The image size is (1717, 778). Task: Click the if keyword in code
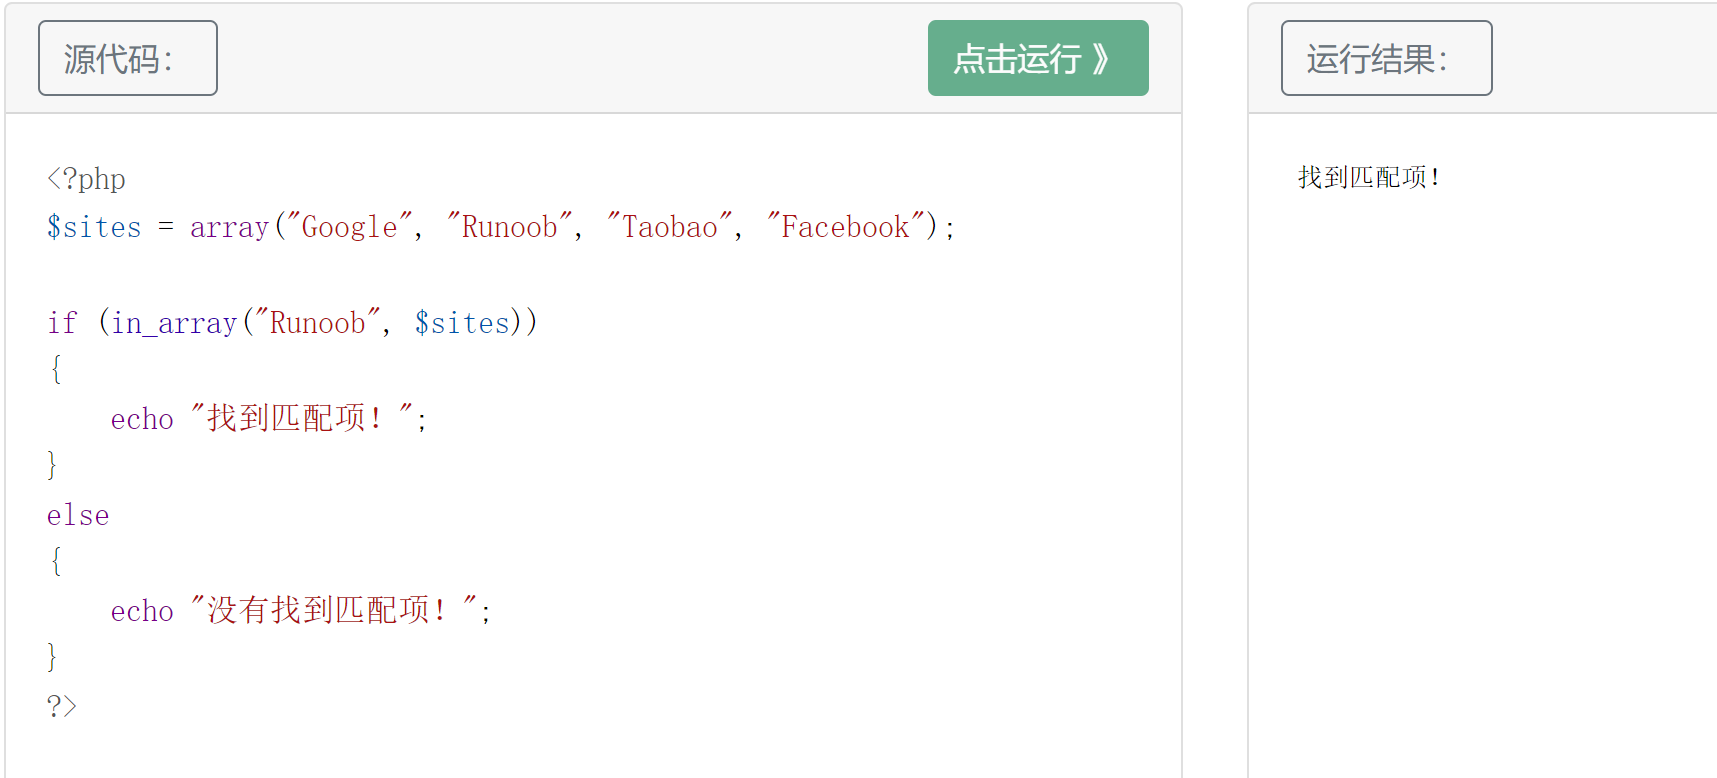[x=62, y=323]
